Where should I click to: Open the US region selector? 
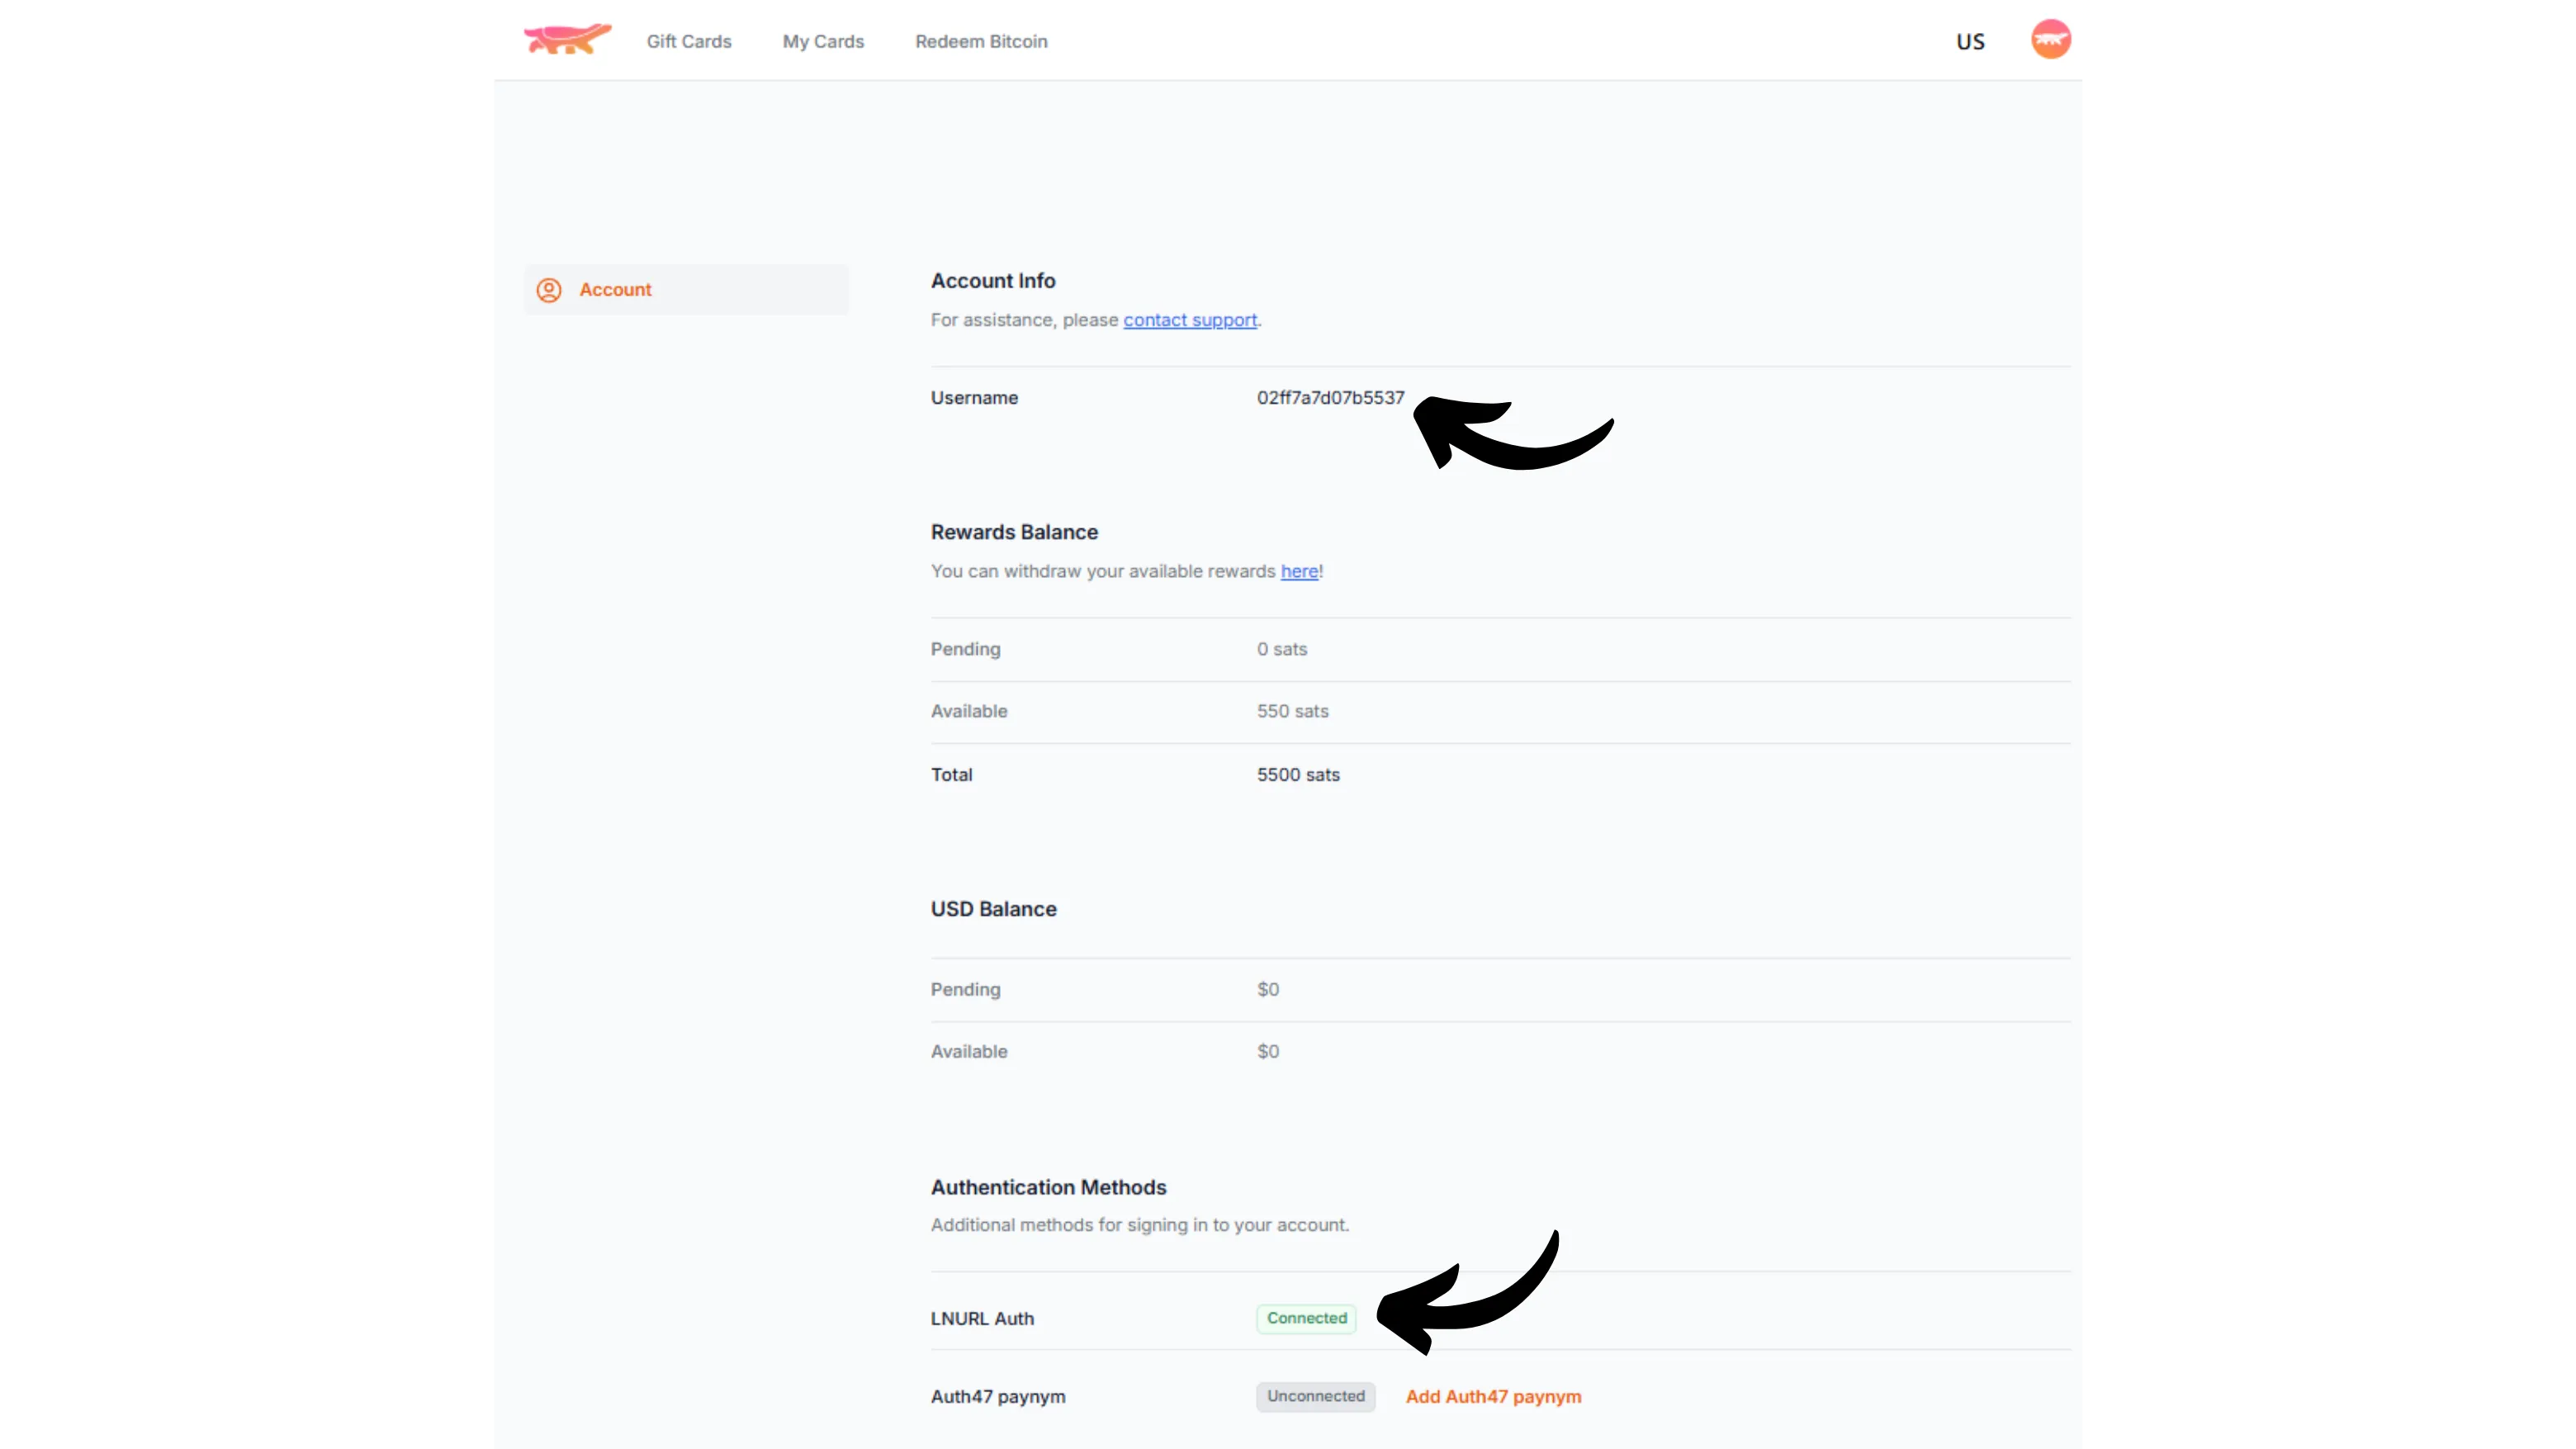point(1970,42)
